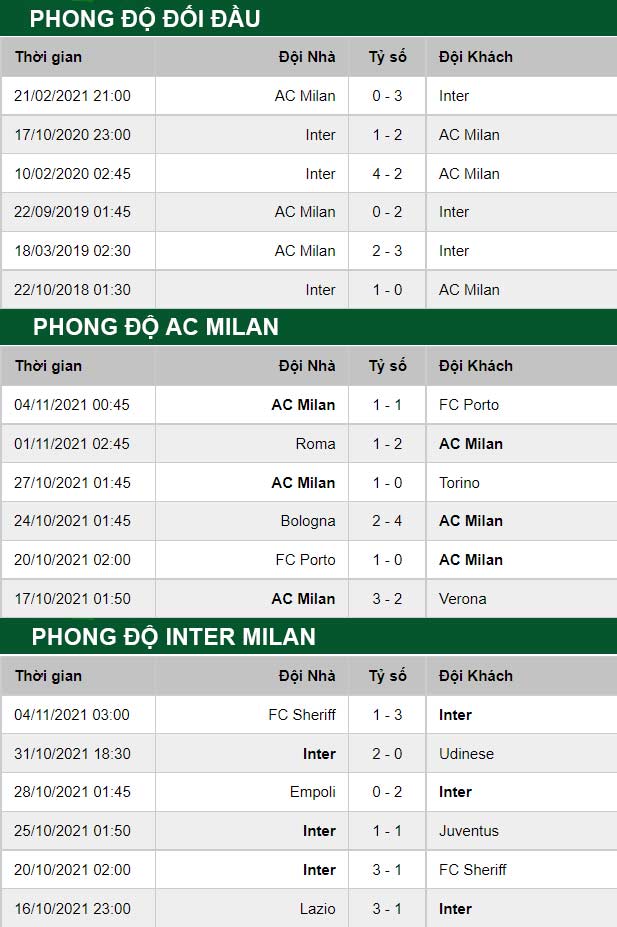Select Juventus in the Inter form table
617x927 pixels.
point(468,831)
